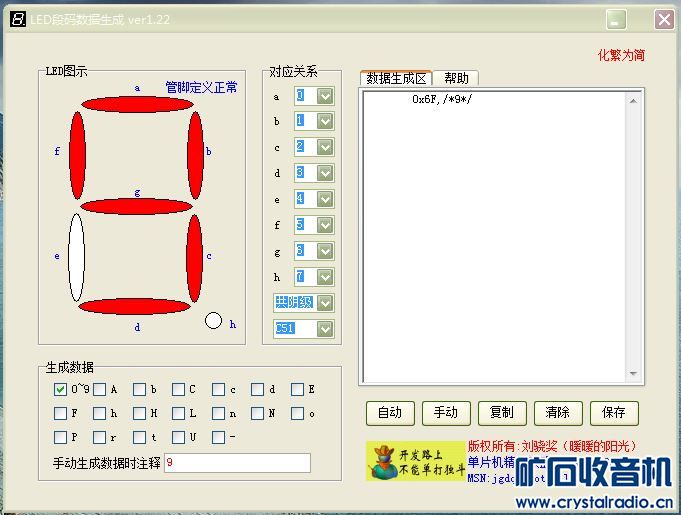Open the C51 language dropdown
Screen dimensions: 681x515
pyautogui.click(x=325, y=329)
